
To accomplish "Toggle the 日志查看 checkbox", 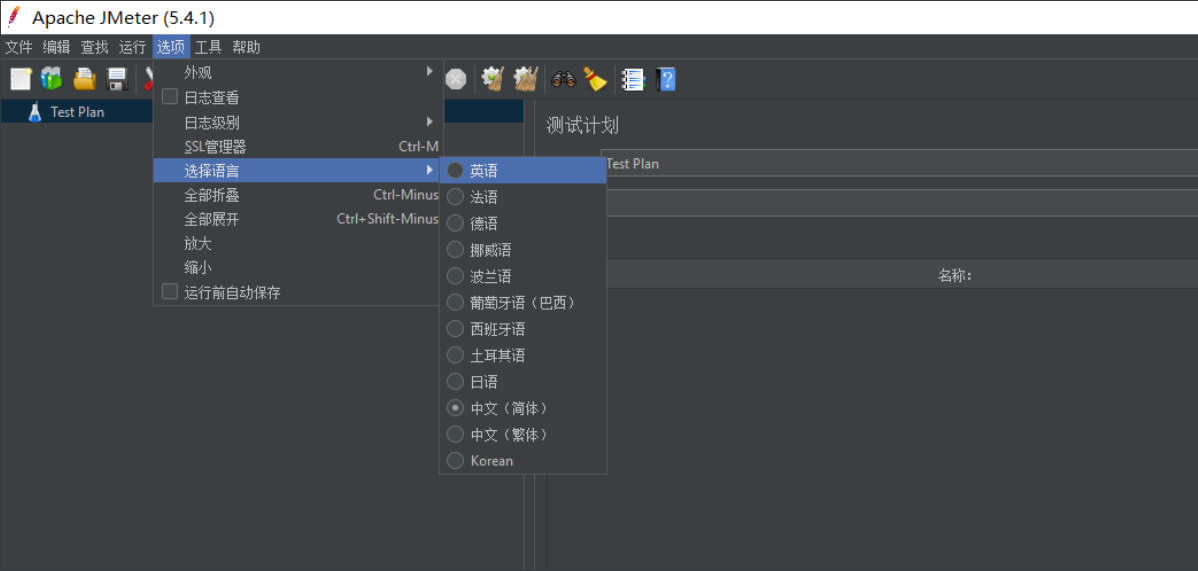I will pos(170,97).
